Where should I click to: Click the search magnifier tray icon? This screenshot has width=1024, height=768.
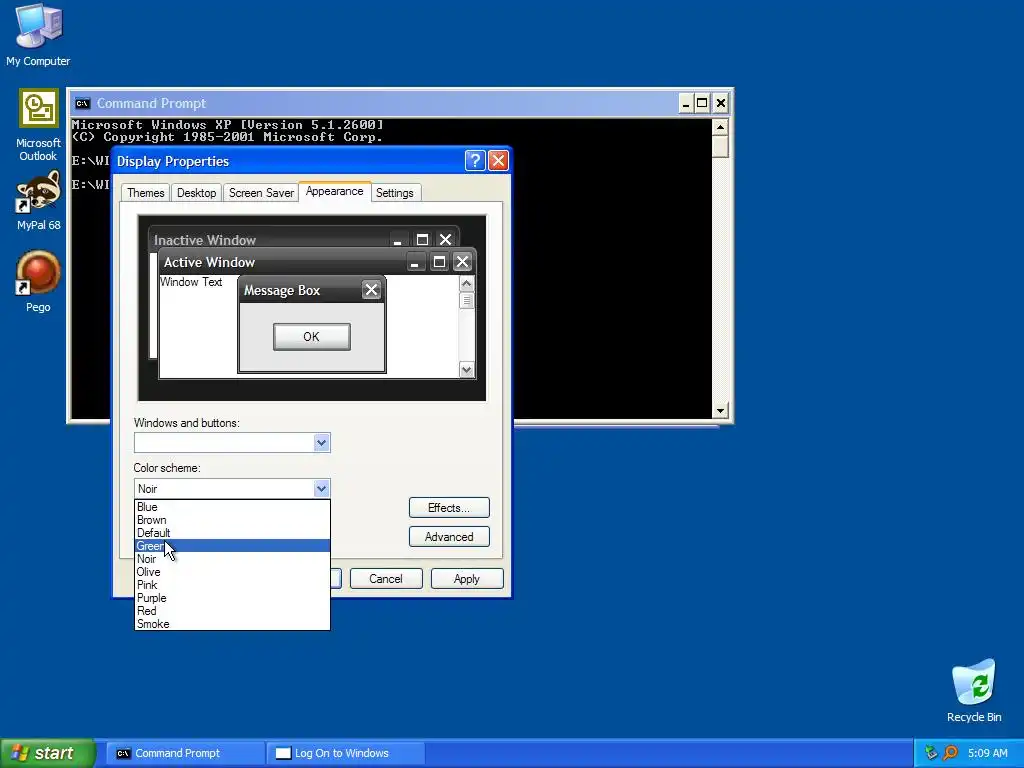click(951, 753)
